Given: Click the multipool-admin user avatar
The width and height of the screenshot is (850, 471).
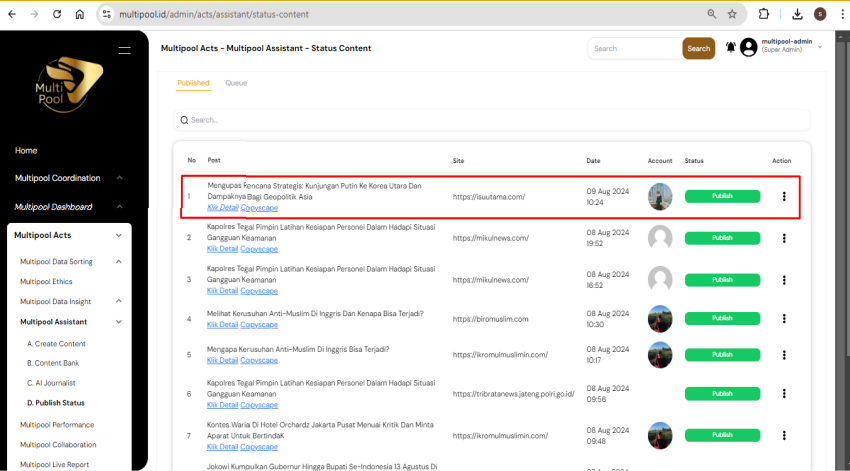Looking at the screenshot, I should 749,48.
